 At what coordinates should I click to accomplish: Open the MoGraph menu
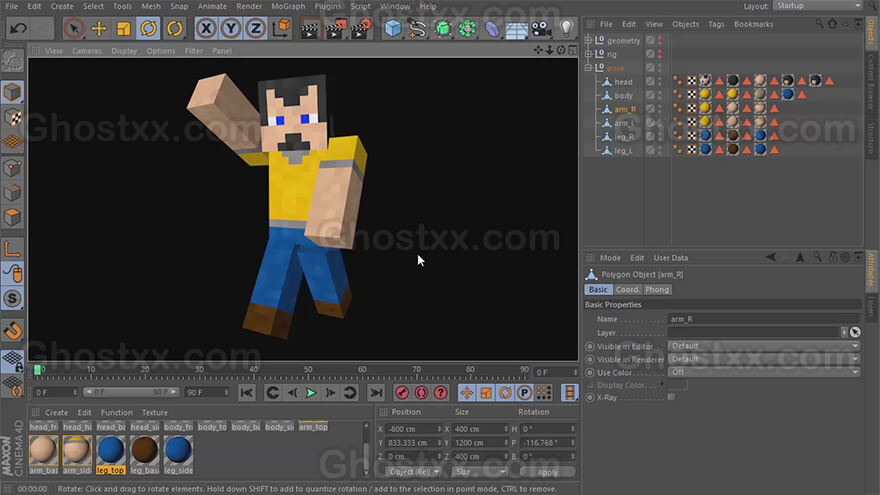tap(288, 6)
